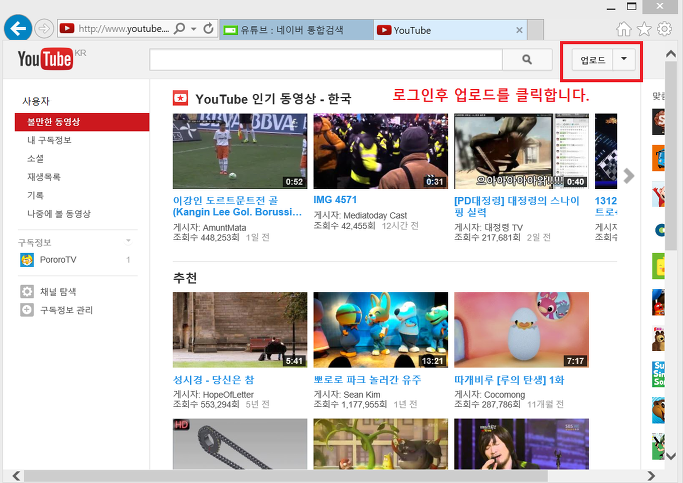The height and width of the screenshot is (483, 683).
Task: Open the 5:41 park bench thumbnail
Action: click(x=240, y=330)
